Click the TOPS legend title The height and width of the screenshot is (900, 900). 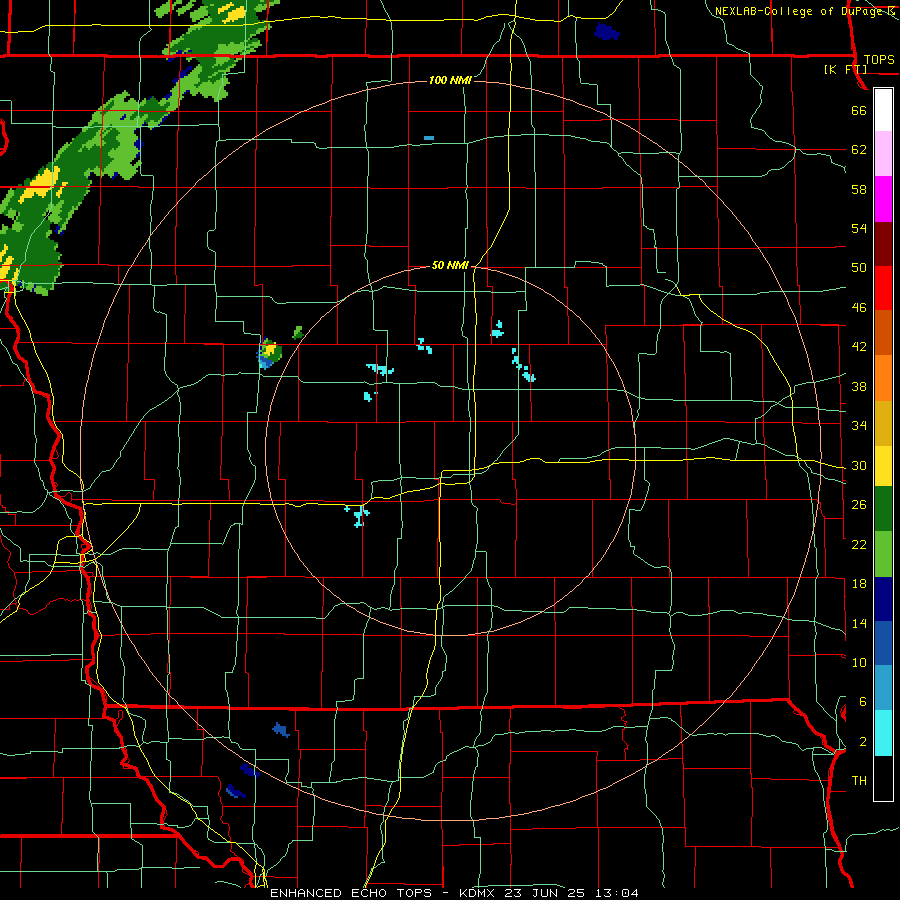[879, 60]
